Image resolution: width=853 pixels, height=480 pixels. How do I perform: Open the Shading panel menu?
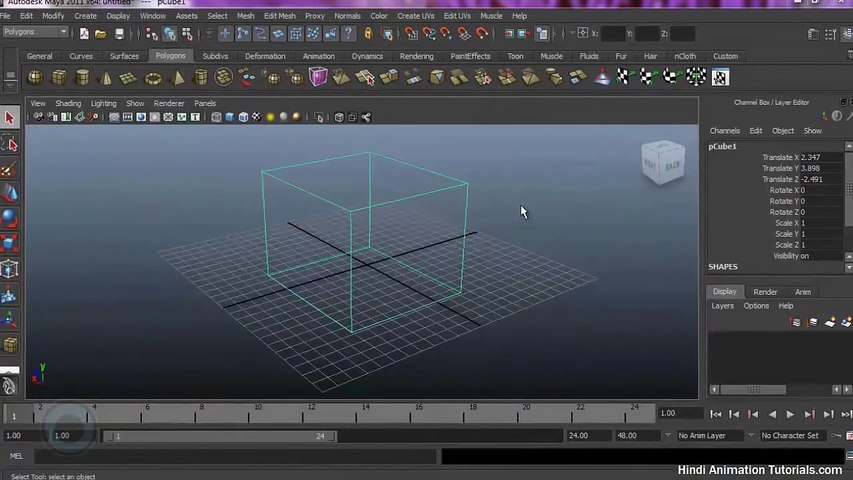click(x=68, y=103)
